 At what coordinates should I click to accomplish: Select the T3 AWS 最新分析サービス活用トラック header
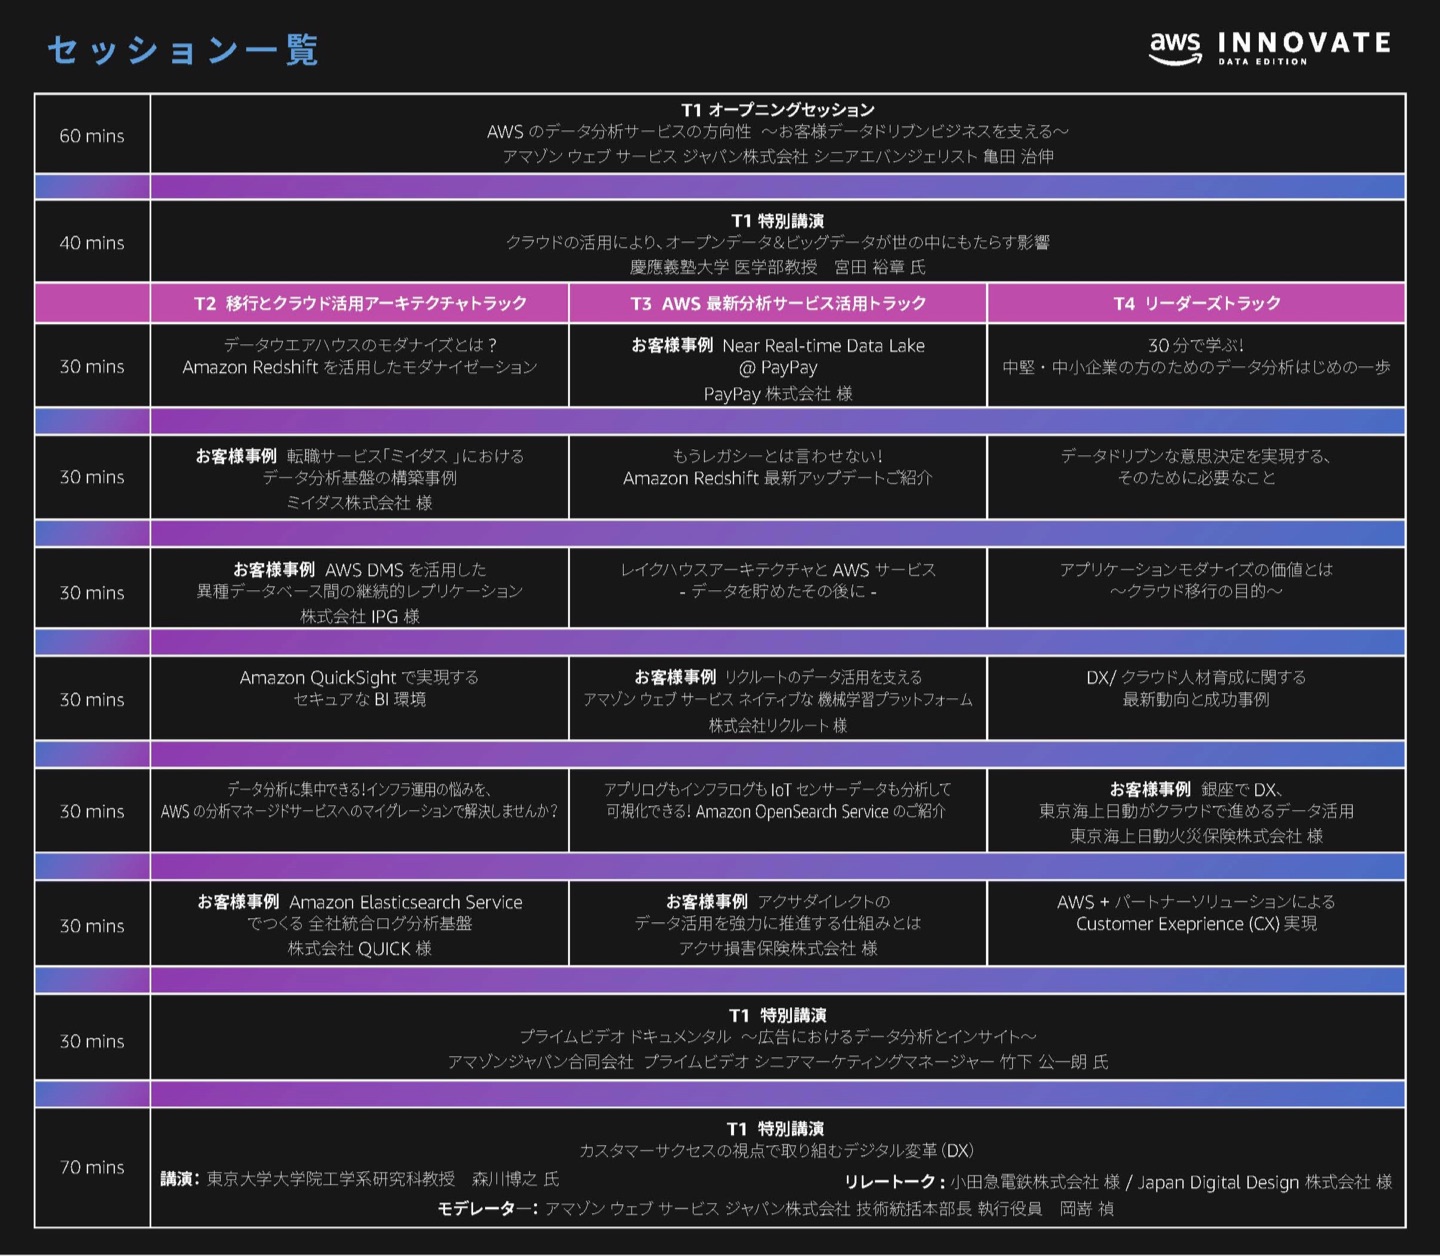777,304
